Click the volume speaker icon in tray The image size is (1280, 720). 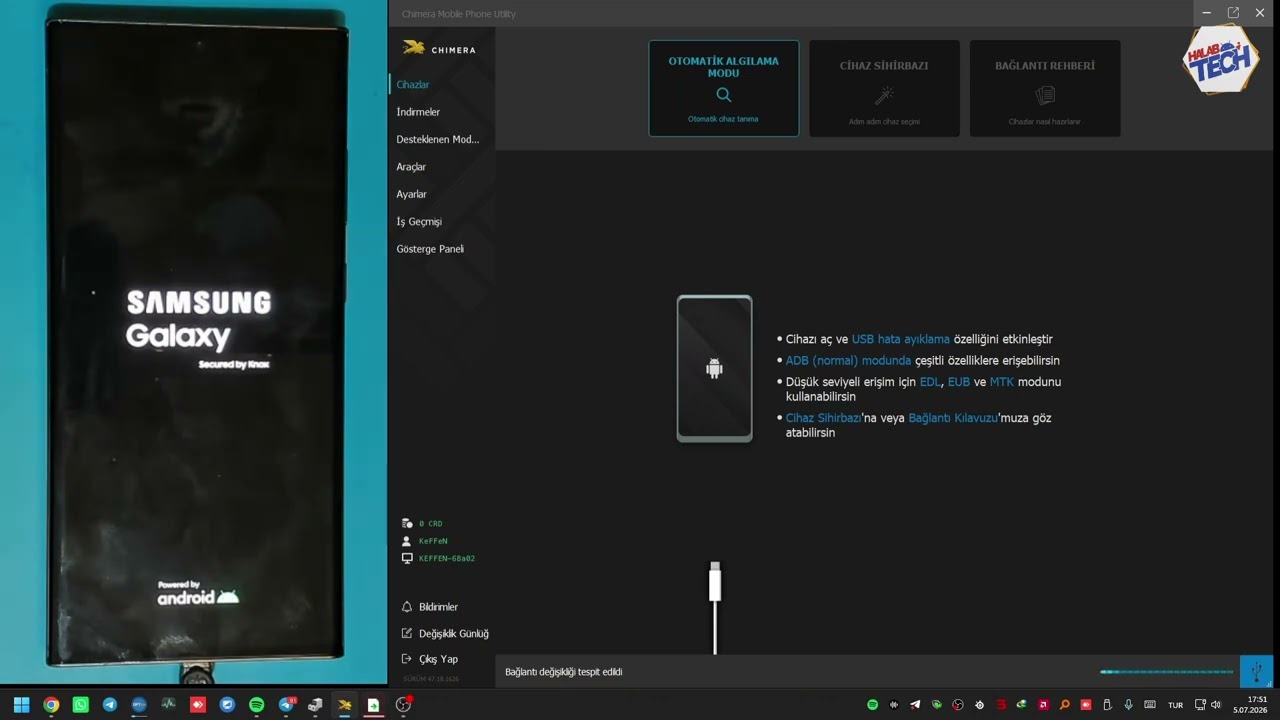1216,705
